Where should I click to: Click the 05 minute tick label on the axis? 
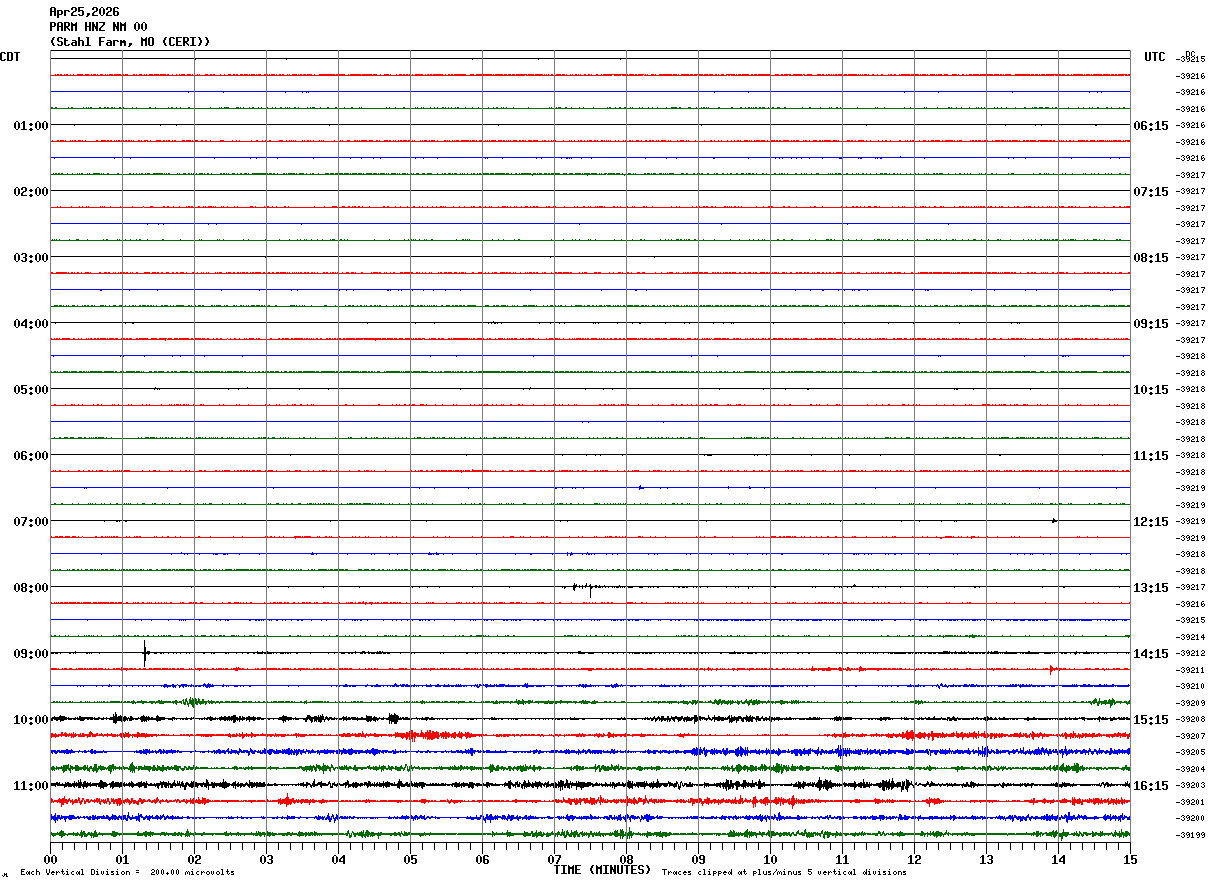(x=410, y=859)
